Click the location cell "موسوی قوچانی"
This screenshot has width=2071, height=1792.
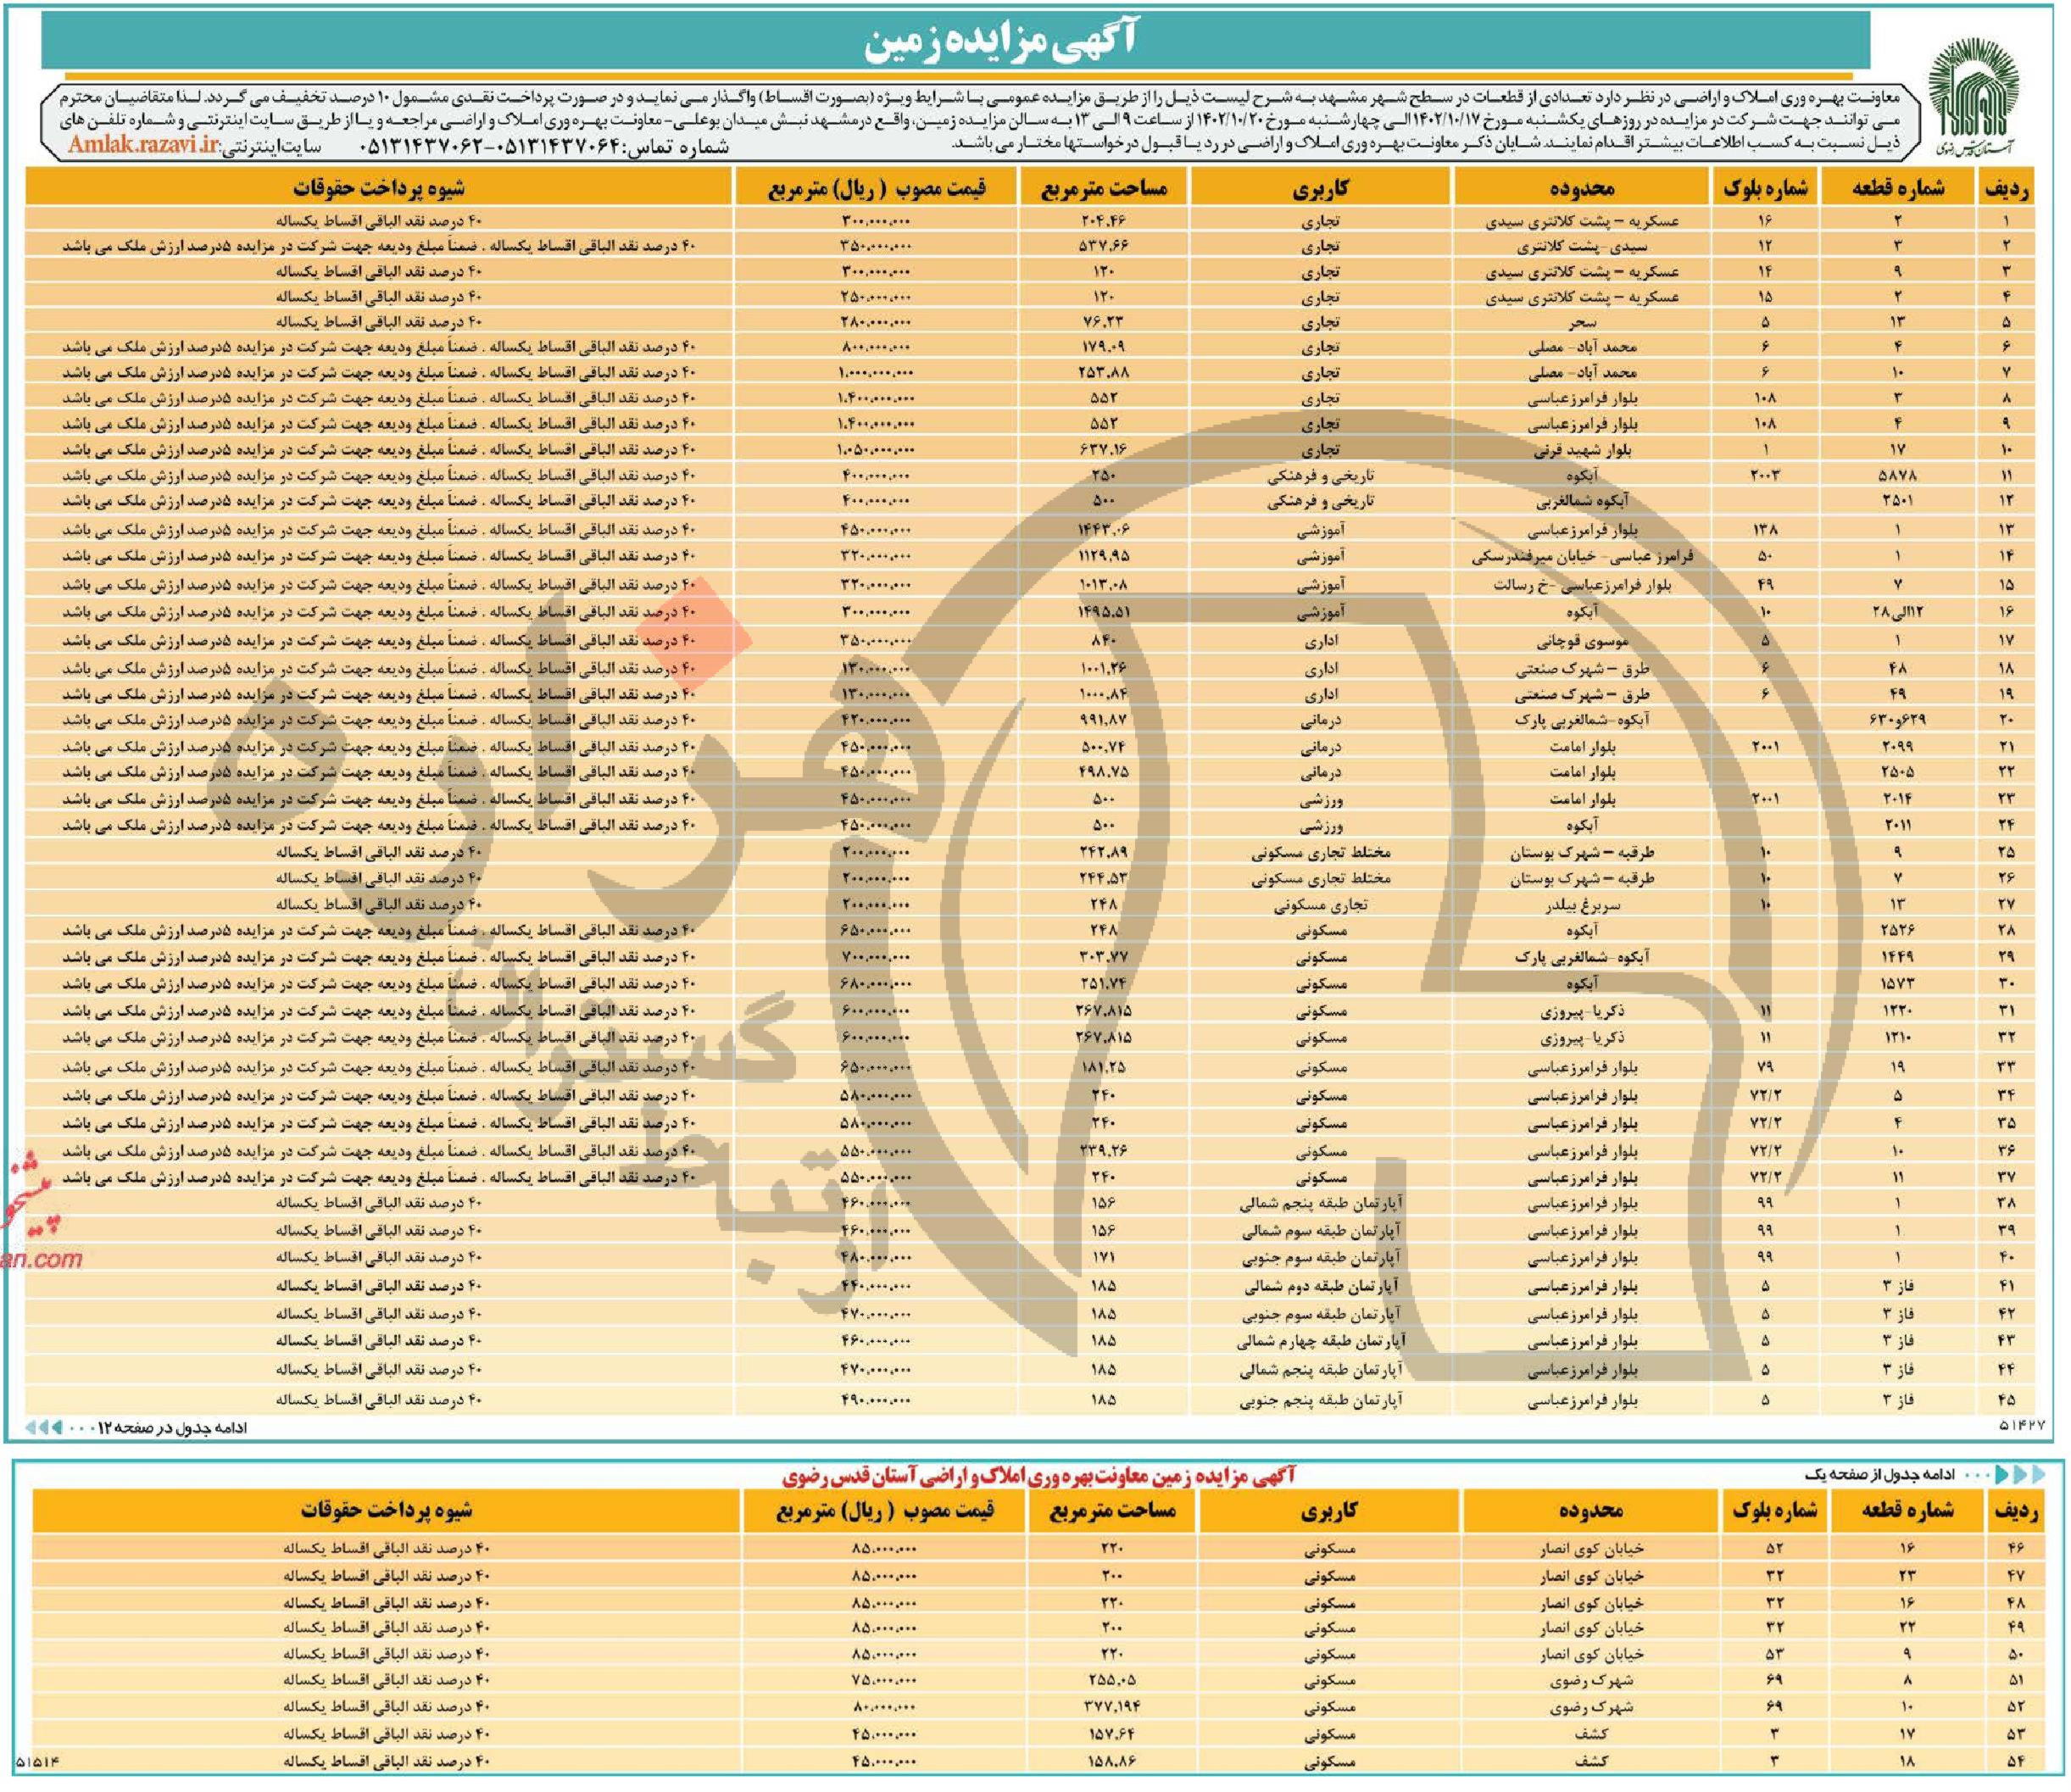point(1582,641)
